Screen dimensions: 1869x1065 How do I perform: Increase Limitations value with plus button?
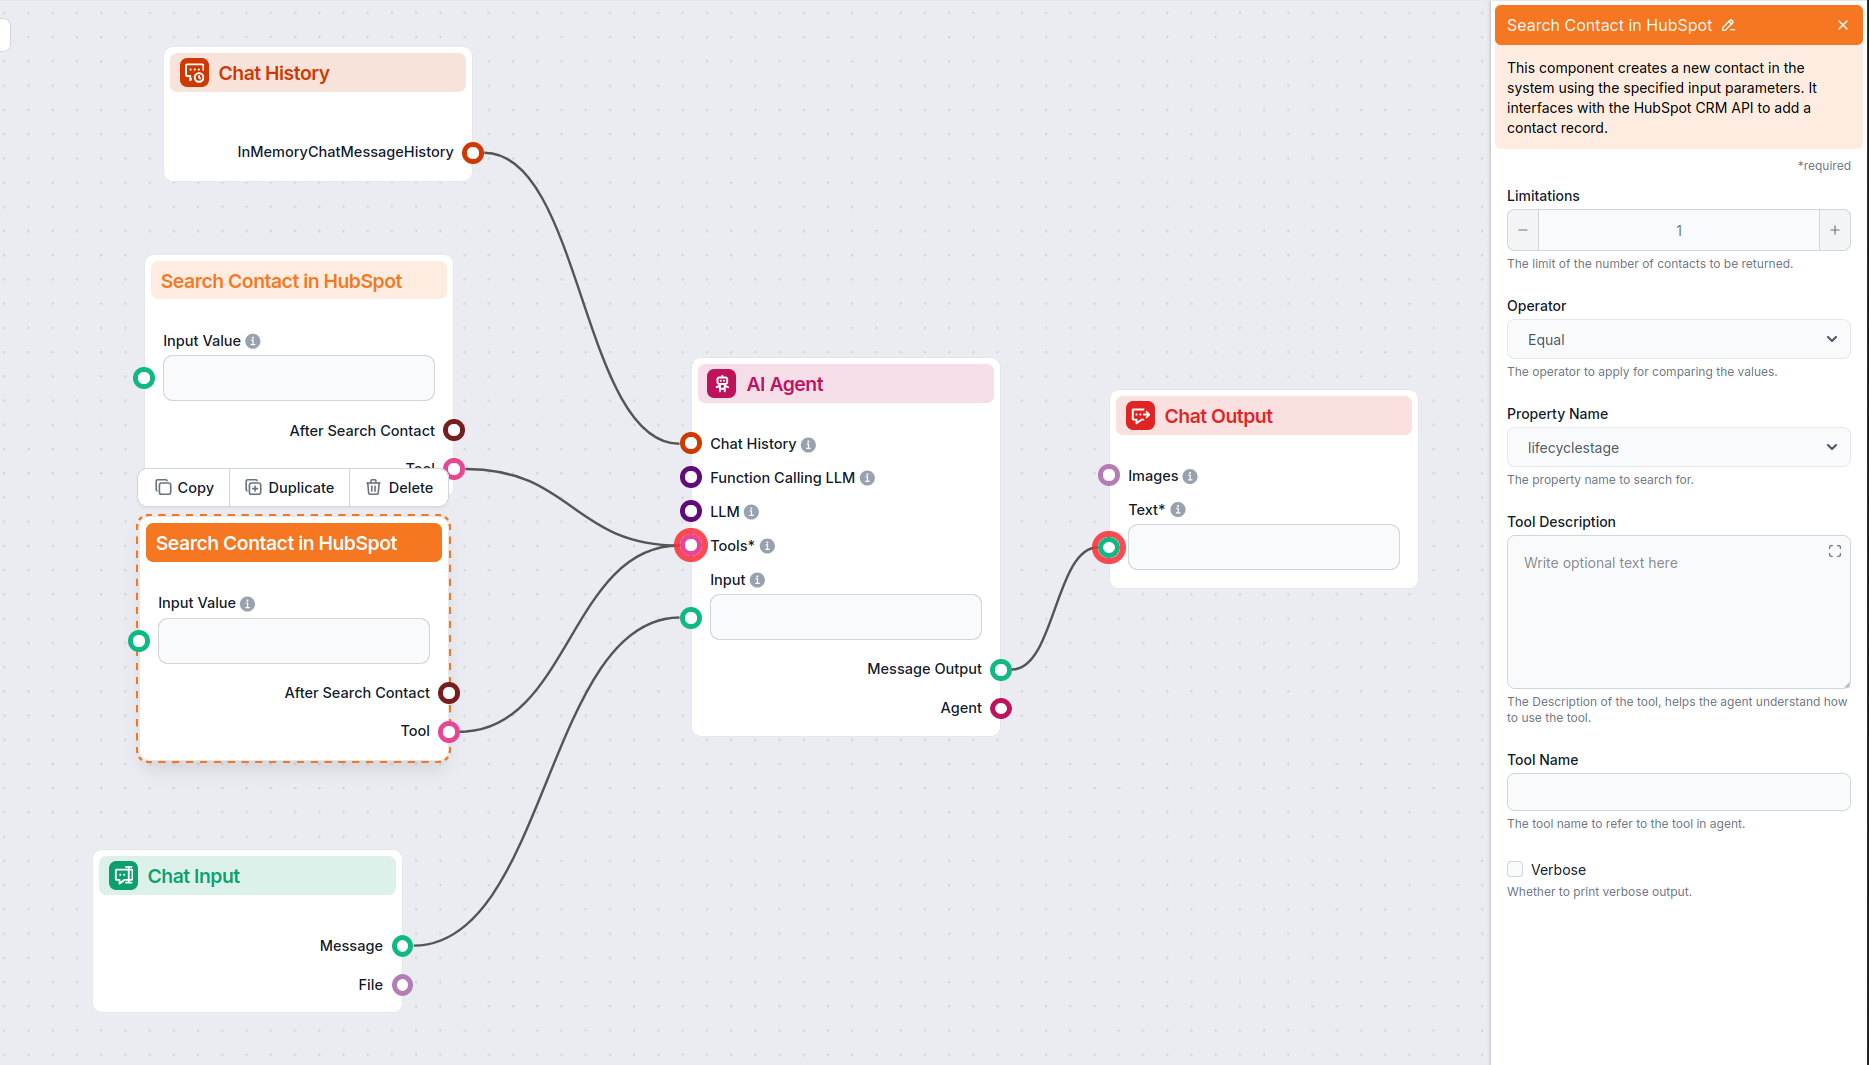(x=1834, y=230)
